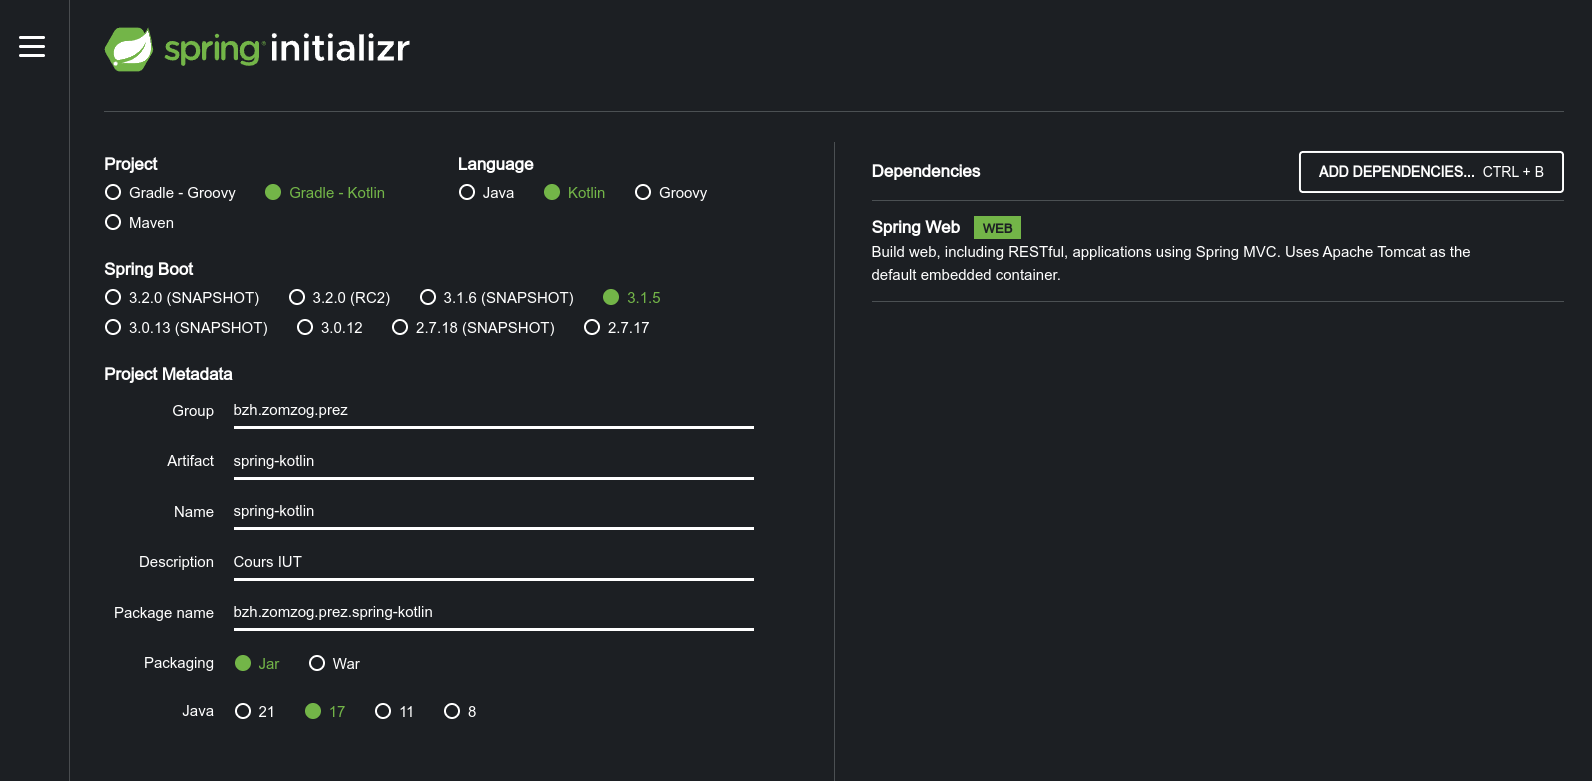Click the Package name input field
The height and width of the screenshot is (781, 1592).
pyautogui.click(x=493, y=612)
